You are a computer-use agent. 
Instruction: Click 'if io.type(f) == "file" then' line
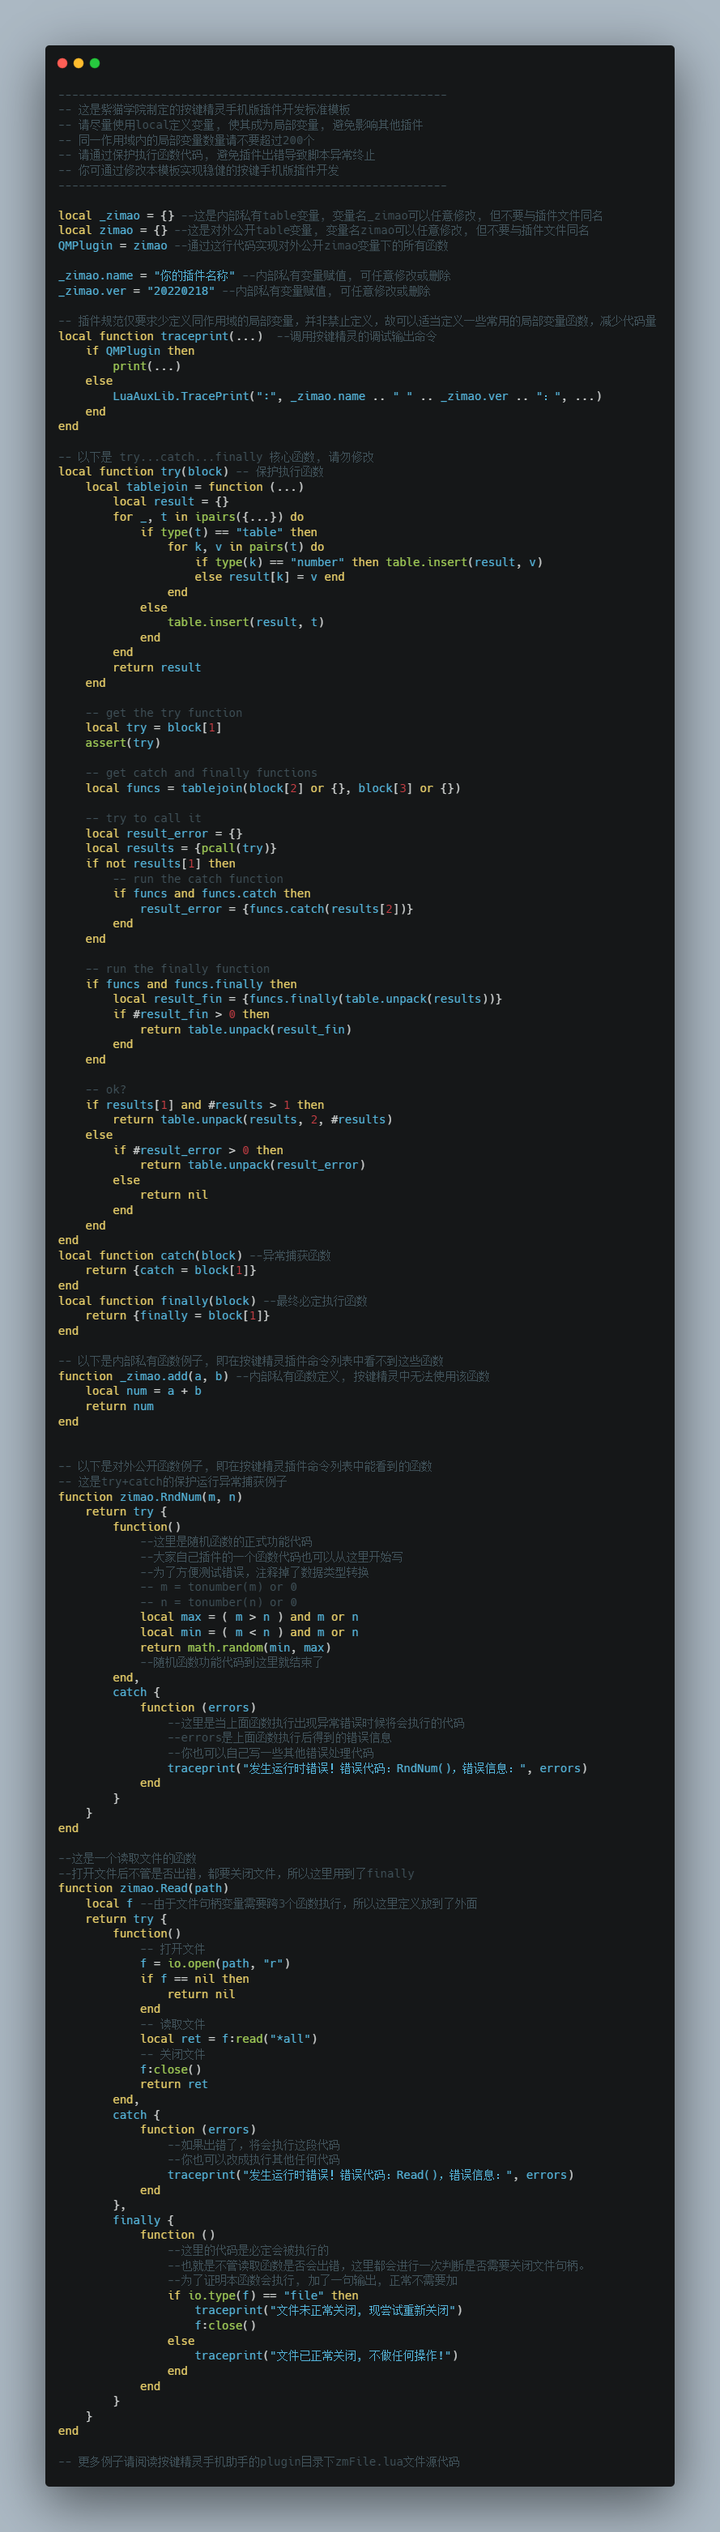263,2295
